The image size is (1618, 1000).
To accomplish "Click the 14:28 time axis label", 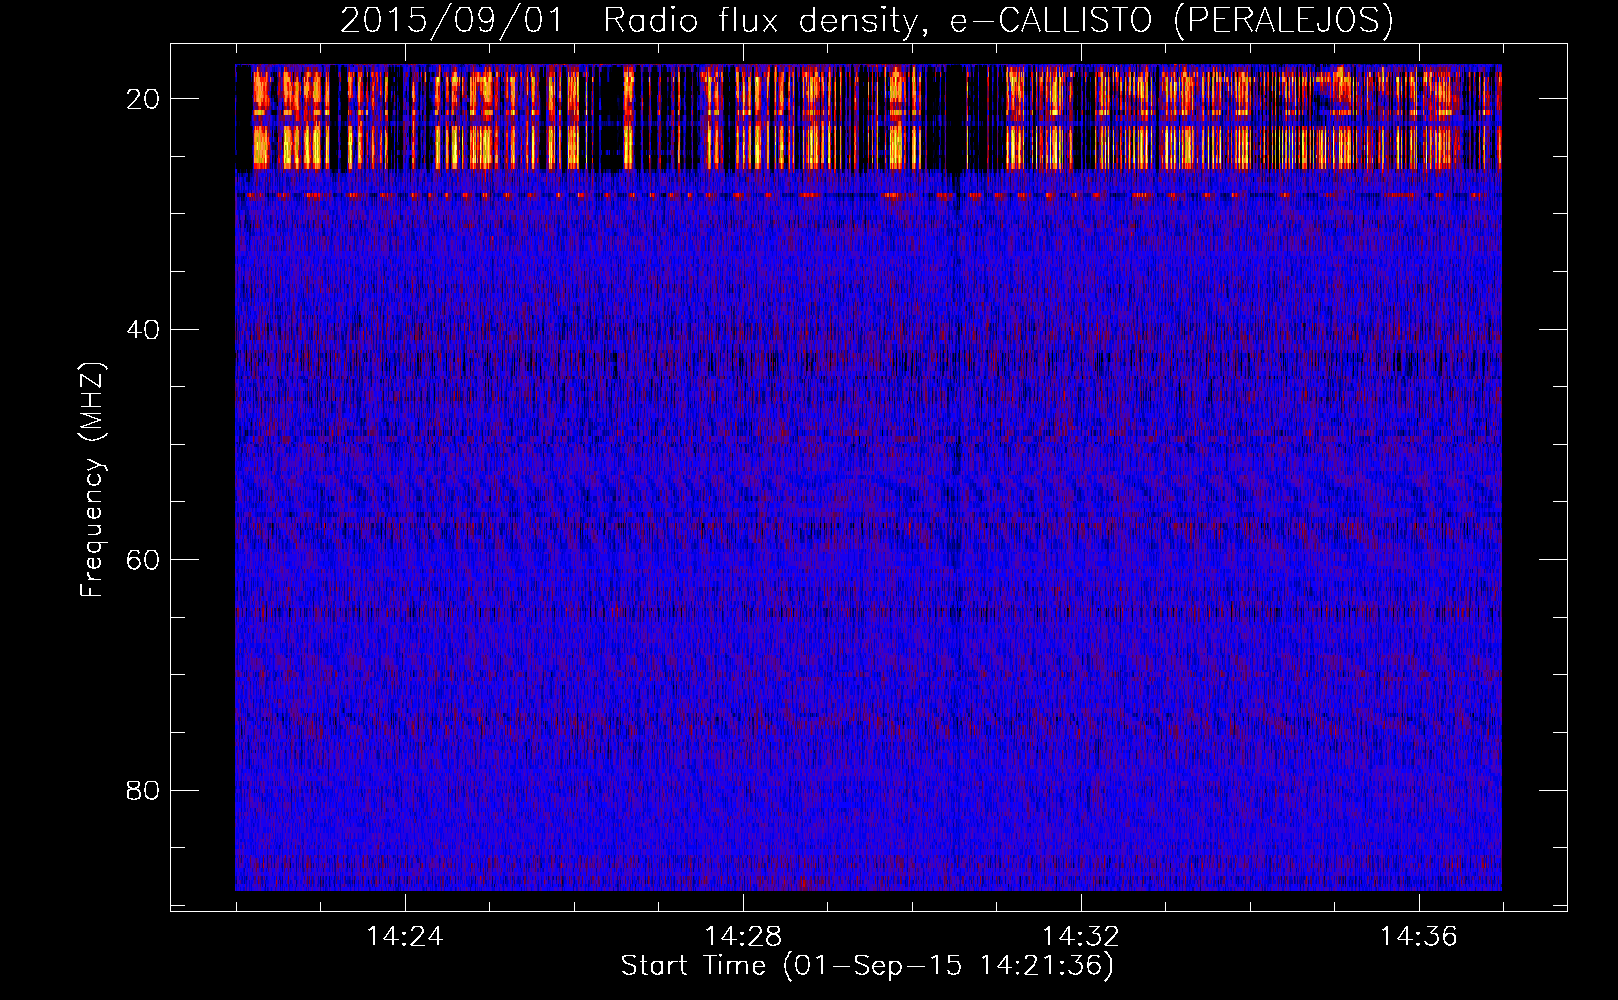I will pos(742,937).
